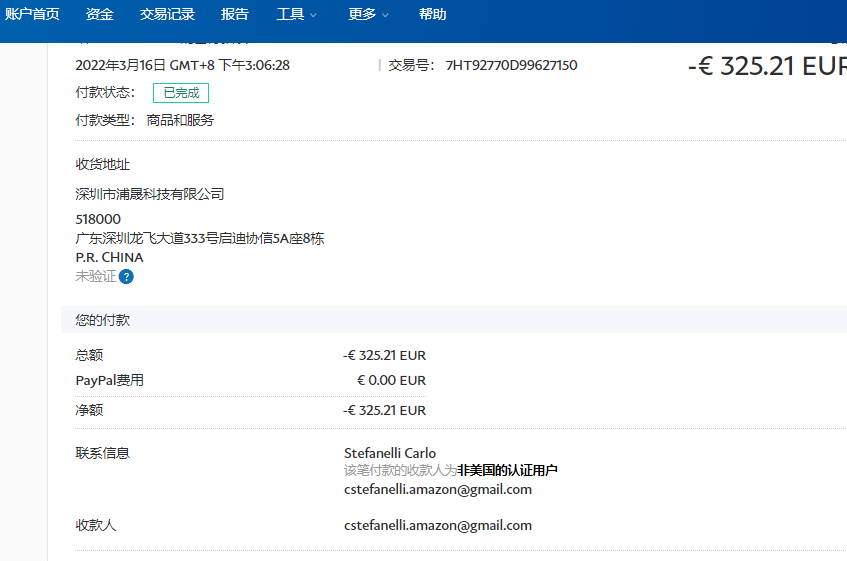The height and width of the screenshot is (561, 847).
Task: Select the 净额 amount value
Action: tap(384, 410)
